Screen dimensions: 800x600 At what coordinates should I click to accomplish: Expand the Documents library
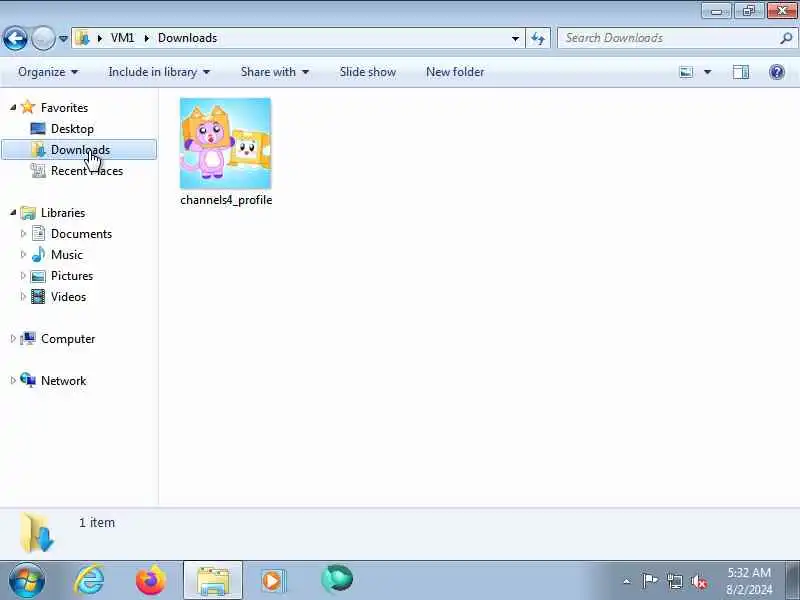23,233
